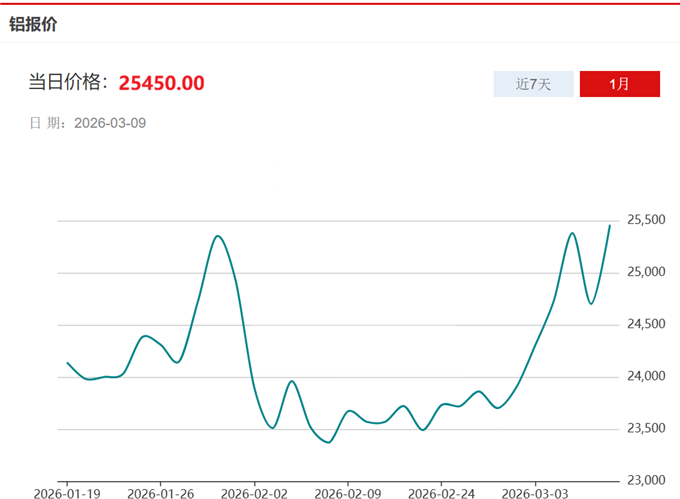This screenshot has height=499, width=680.
Task: Pick the 2026-02-09 x-axis tick label
Action: (347, 493)
